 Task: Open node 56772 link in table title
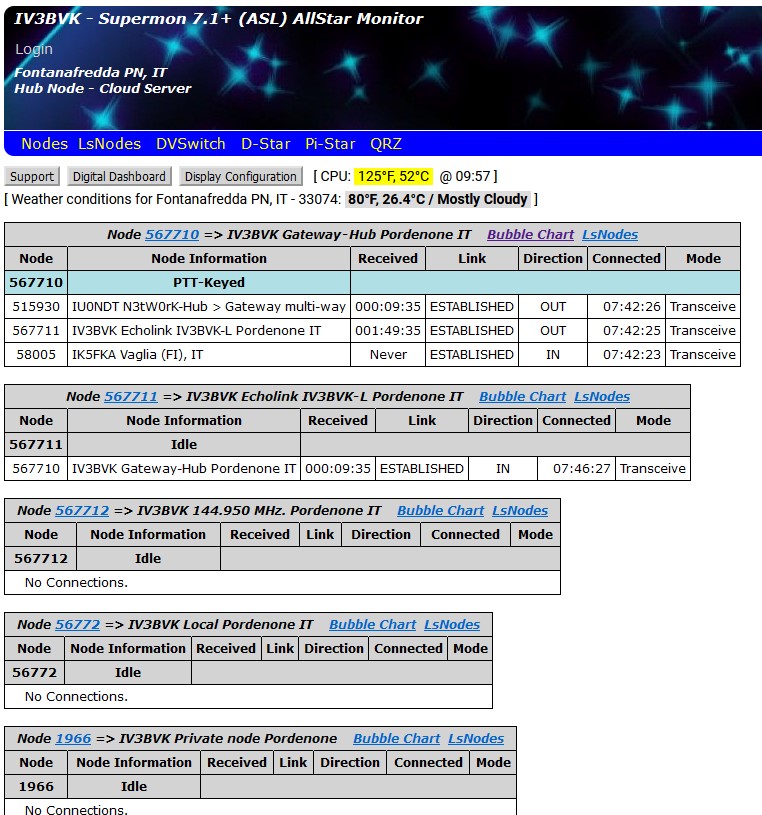[77, 624]
